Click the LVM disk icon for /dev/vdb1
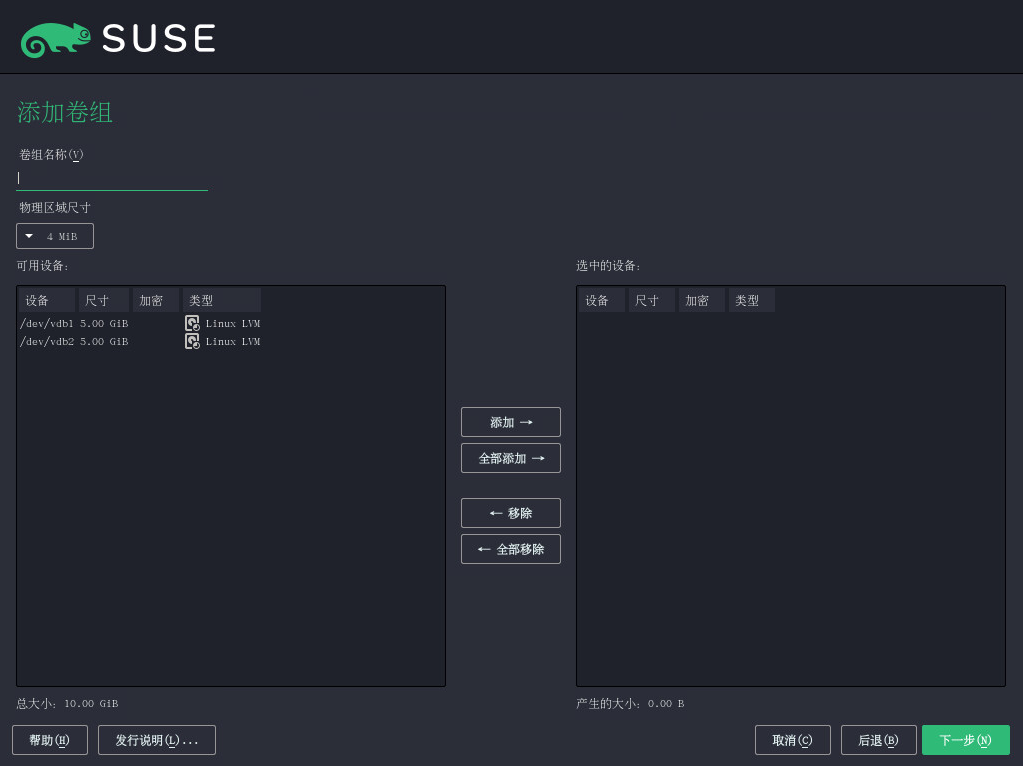Image resolution: width=1023 pixels, height=766 pixels. point(192,323)
